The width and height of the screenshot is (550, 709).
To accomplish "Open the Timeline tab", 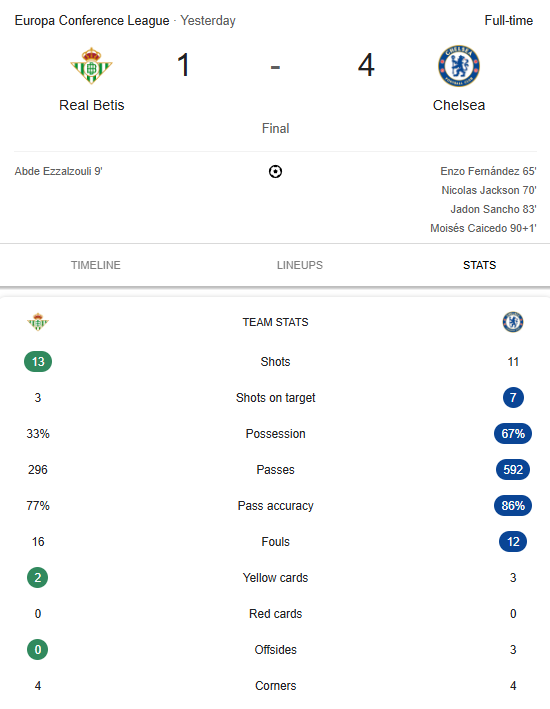I will [95, 265].
